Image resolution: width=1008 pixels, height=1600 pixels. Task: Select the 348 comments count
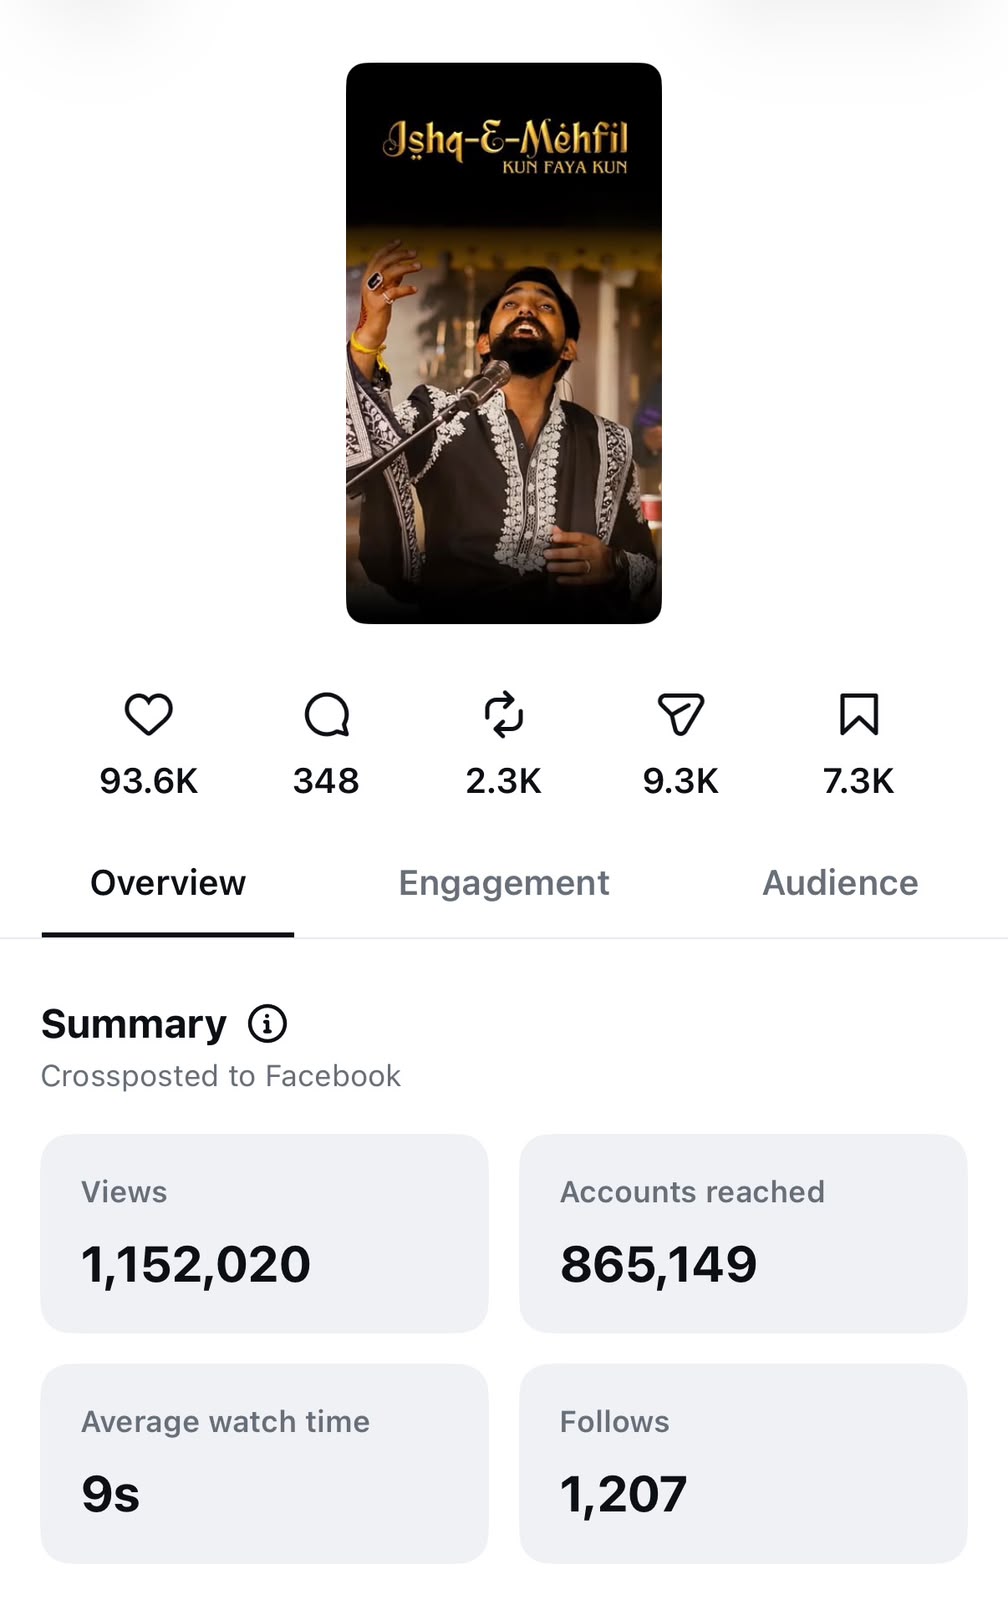326,781
